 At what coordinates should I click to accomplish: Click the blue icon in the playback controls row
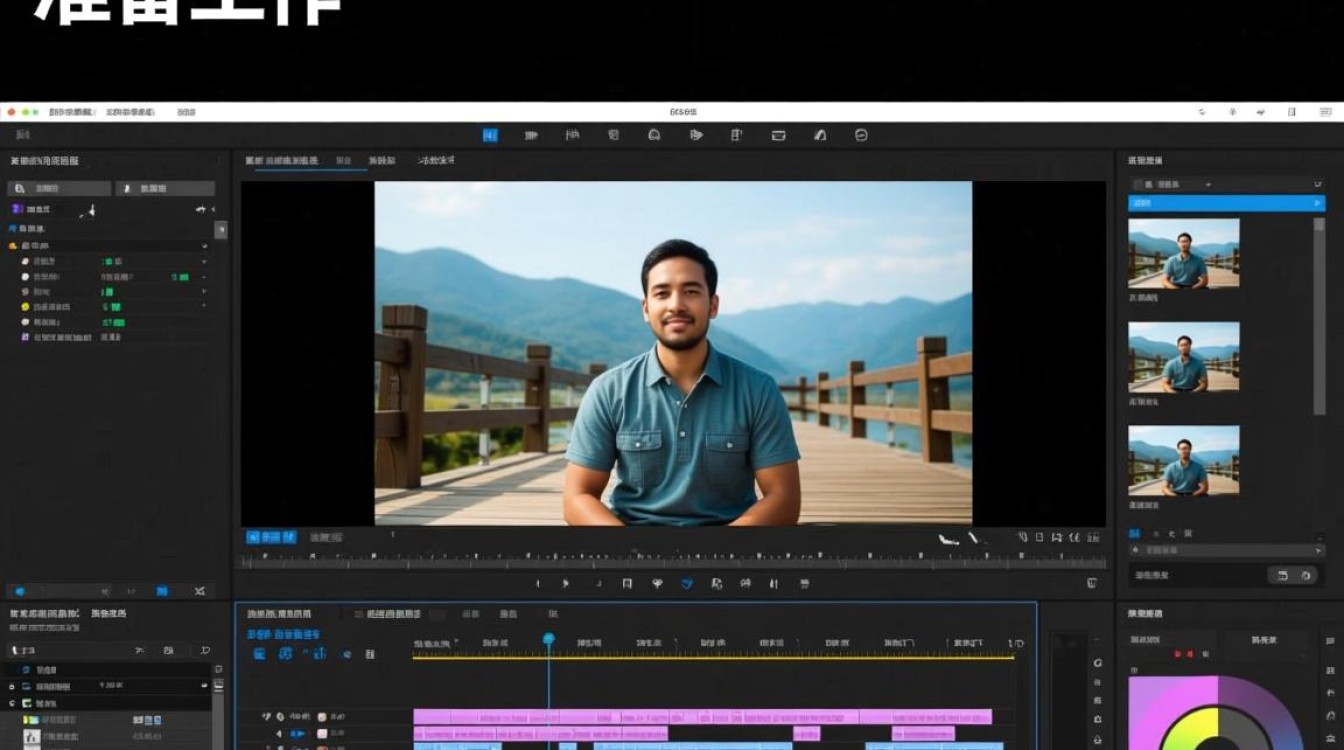(687, 583)
